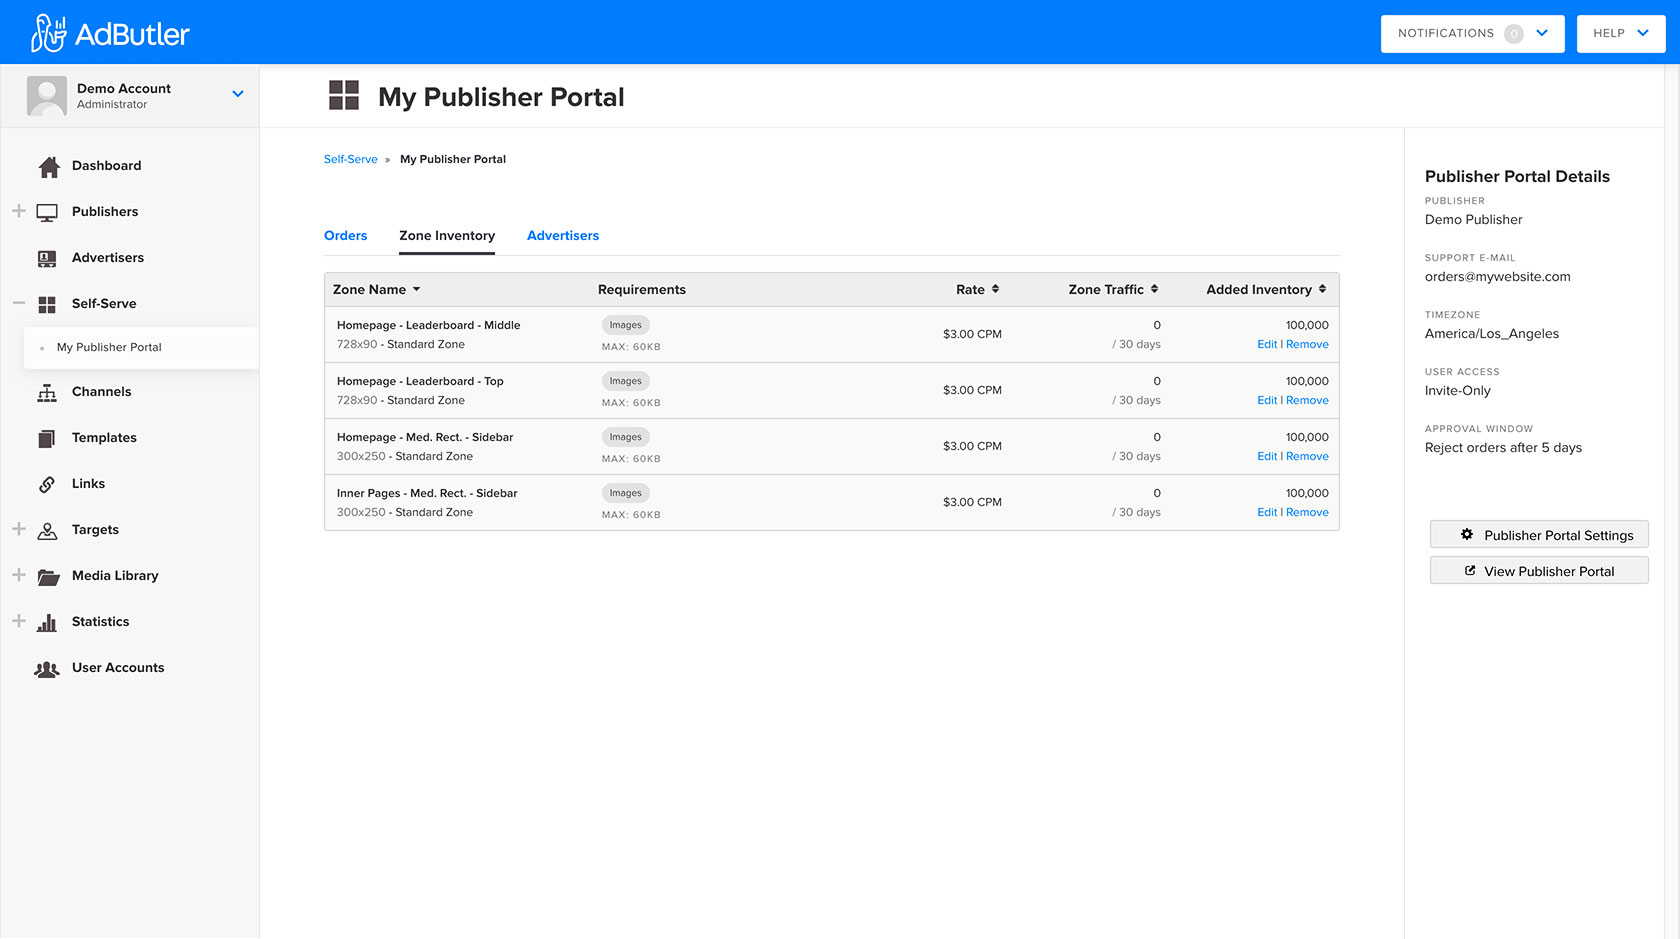Collapse the Self-Serve sidebar section
The image size is (1680, 939).
pyautogui.click(x=18, y=303)
